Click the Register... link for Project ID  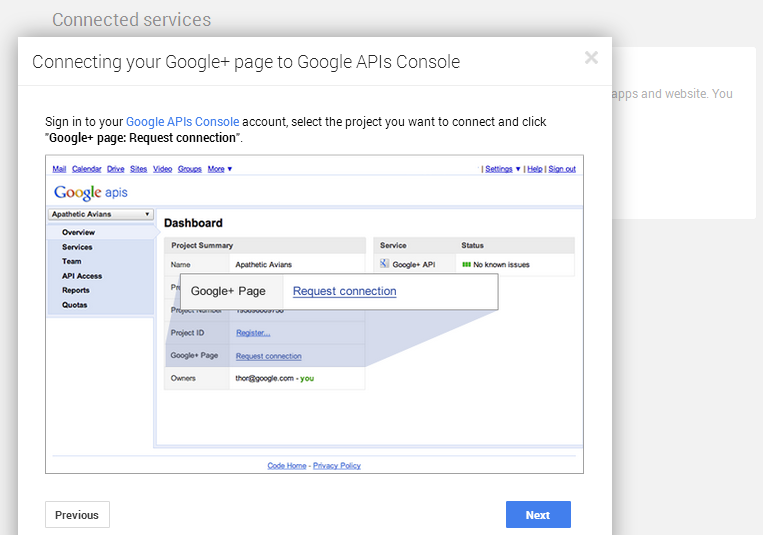tap(253, 333)
